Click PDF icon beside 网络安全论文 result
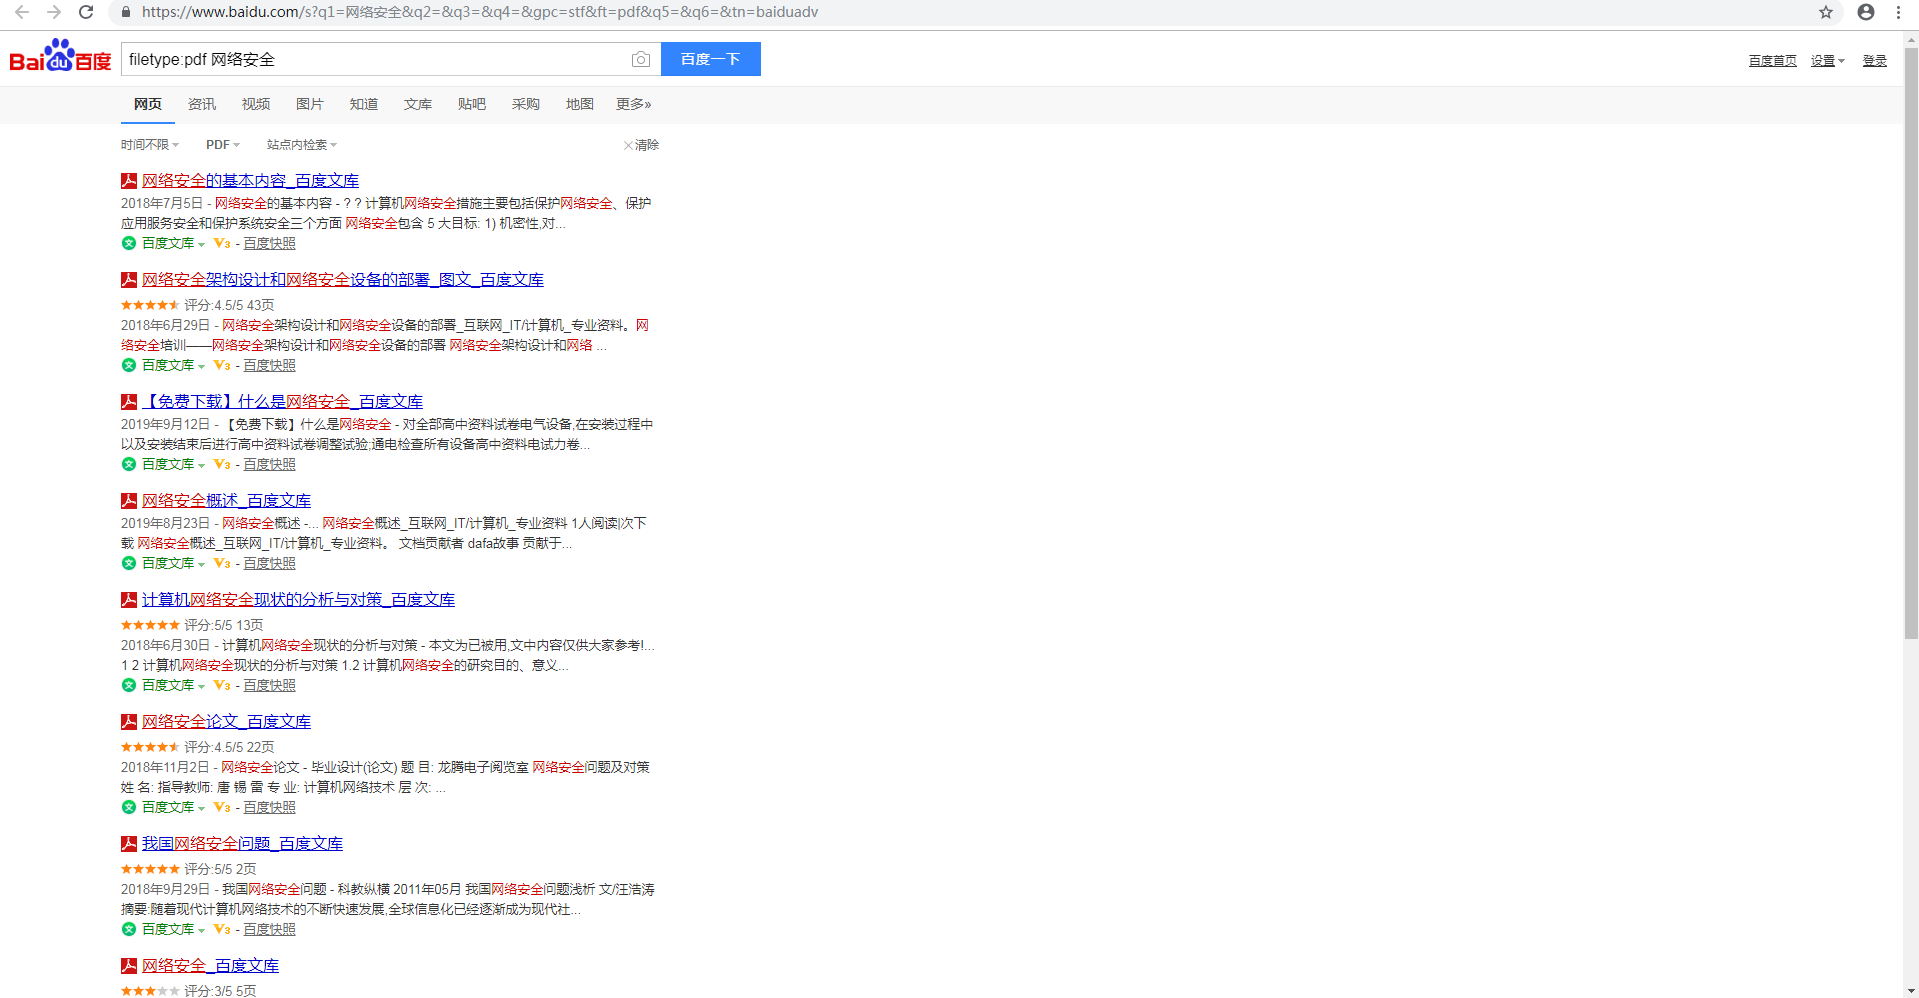 pos(129,722)
